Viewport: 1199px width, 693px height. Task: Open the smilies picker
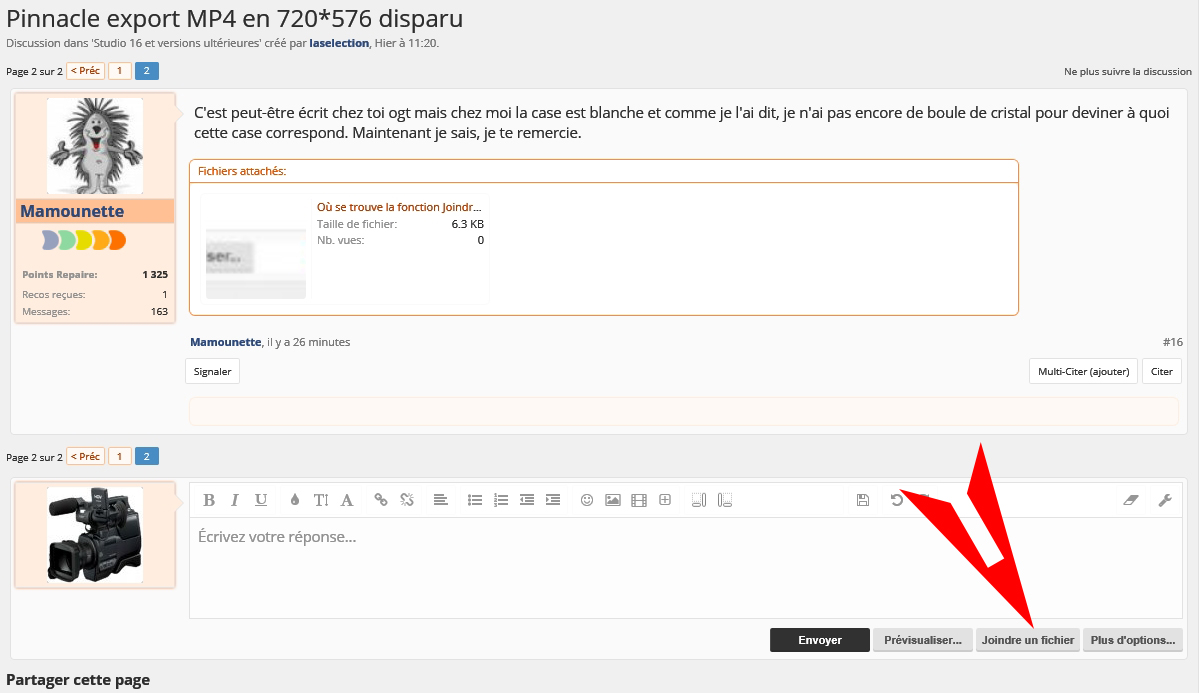coord(587,500)
